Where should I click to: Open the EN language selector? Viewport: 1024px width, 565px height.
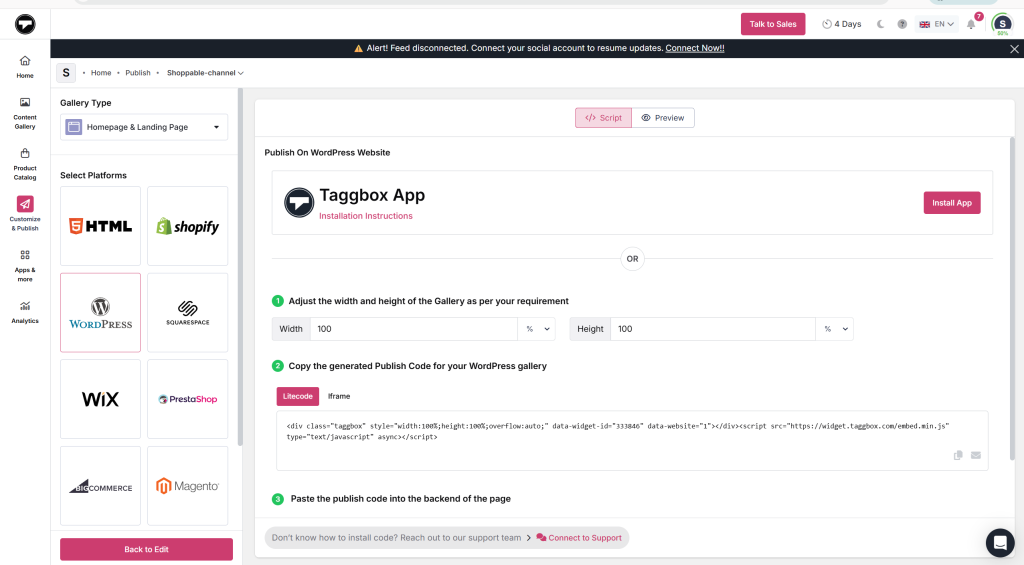936,24
